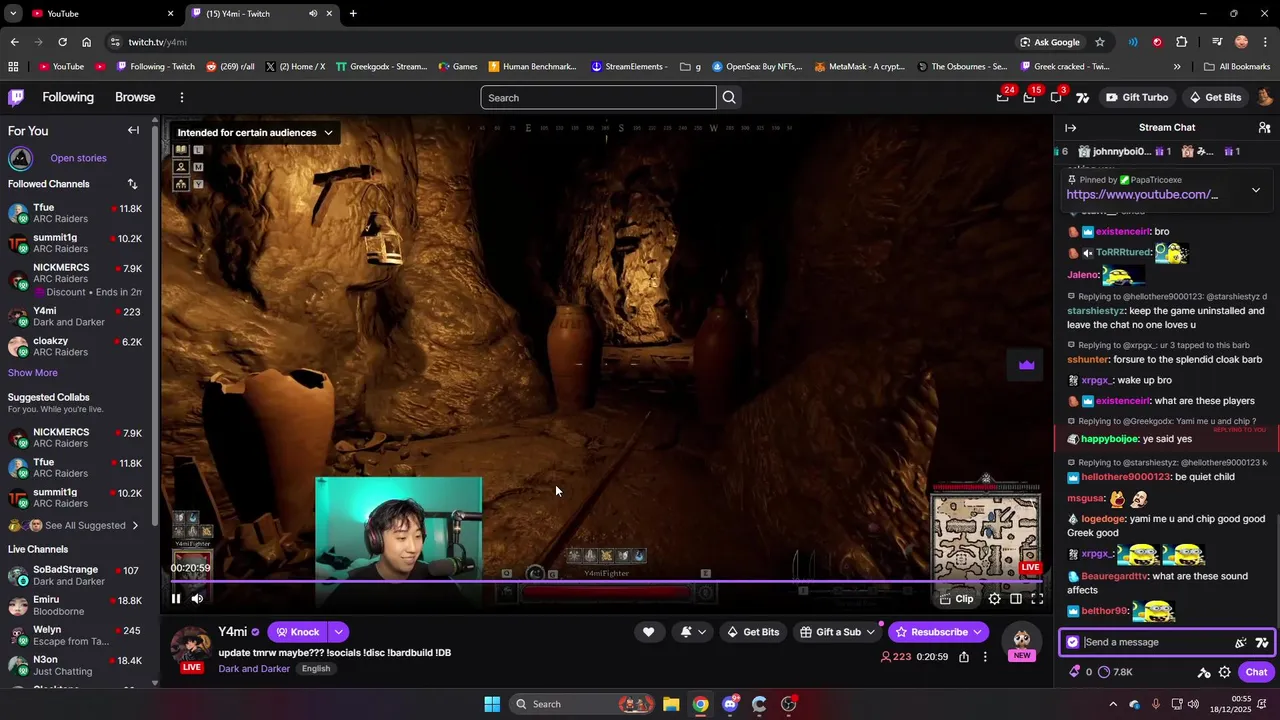Pause the stream video
The image size is (1280, 720).
point(176,599)
